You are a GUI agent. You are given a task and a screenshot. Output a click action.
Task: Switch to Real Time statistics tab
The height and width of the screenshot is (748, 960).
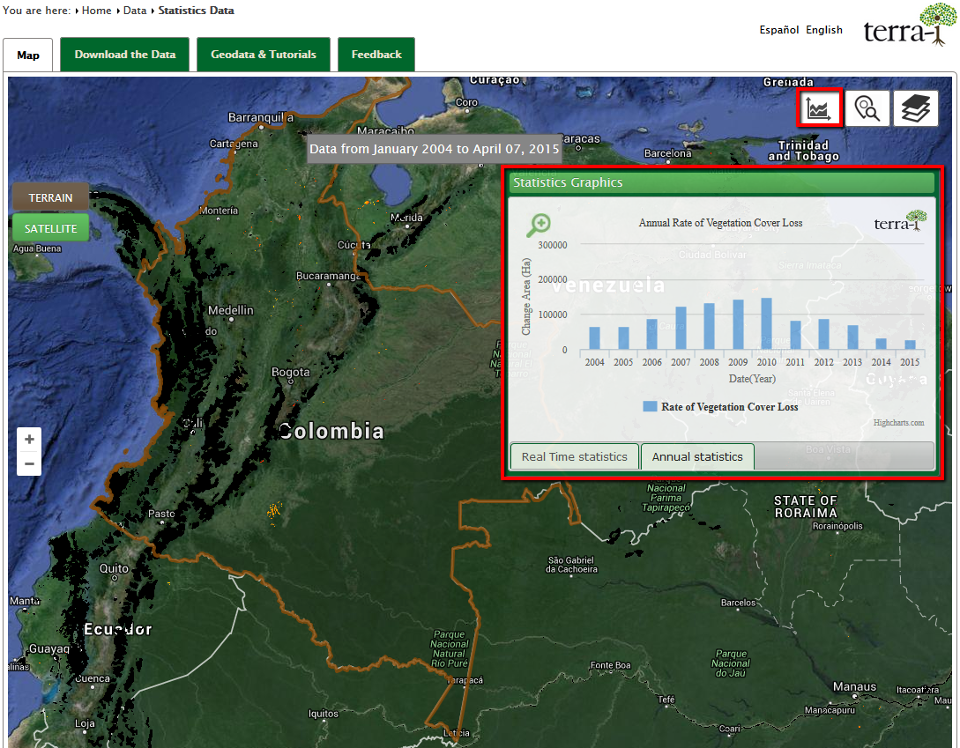click(574, 457)
